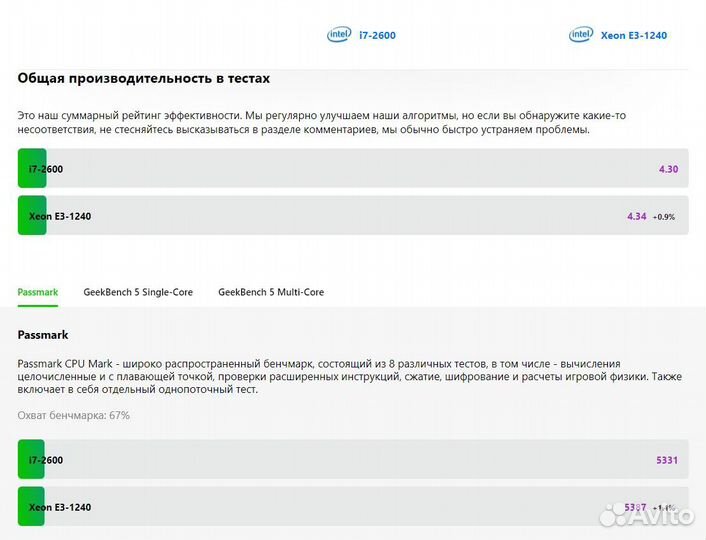Viewport: 706px width, 540px height.
Task: Click the 4.30 overall score value
Action: click(x=668, y=169)
